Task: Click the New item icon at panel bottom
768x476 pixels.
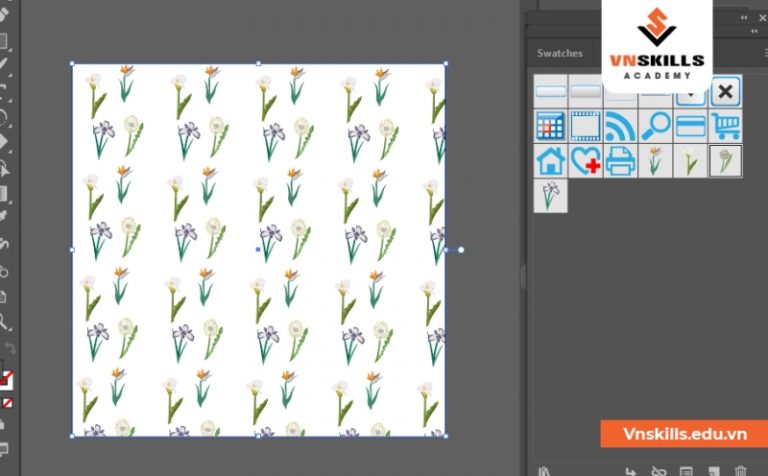Action: point(714,472)
